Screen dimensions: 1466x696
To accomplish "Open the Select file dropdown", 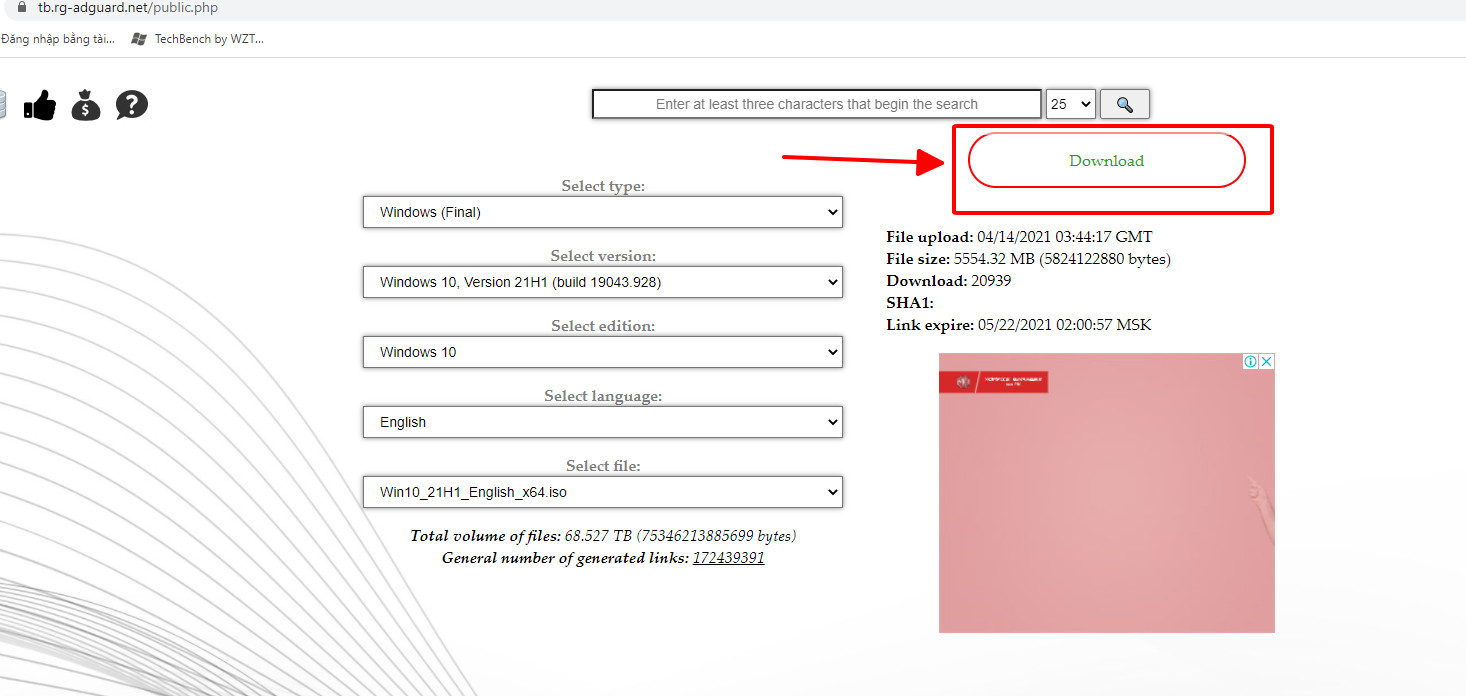I will pyautogui.click(x=603, y=492).
